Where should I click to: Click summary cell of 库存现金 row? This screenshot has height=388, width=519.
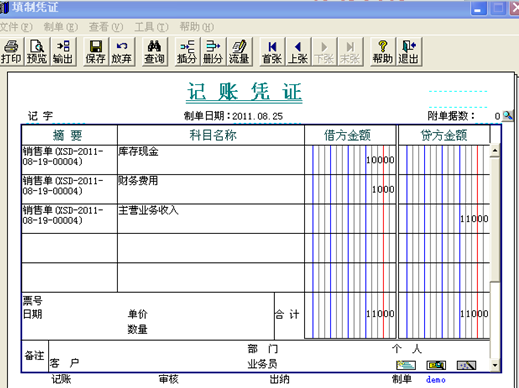[69, 160]
